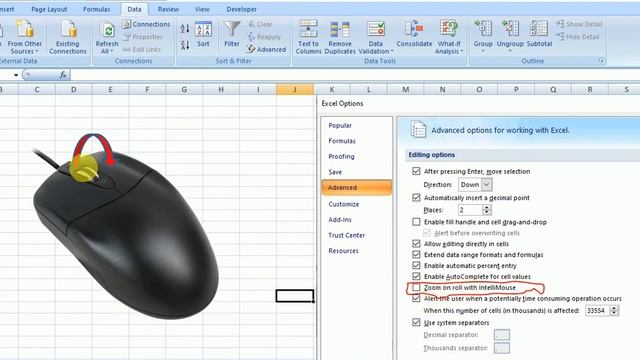Toggle Allow editing directly in cells
640x360 pixels.
[416, 244]
